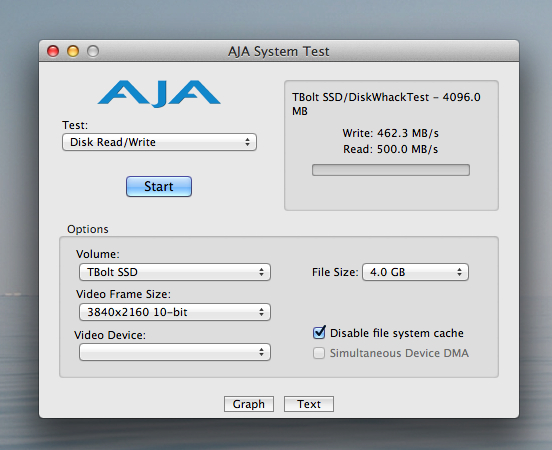Click the disabled zoom window button
The height and width of the screenshot is (450, 552).
click(93, 51)
